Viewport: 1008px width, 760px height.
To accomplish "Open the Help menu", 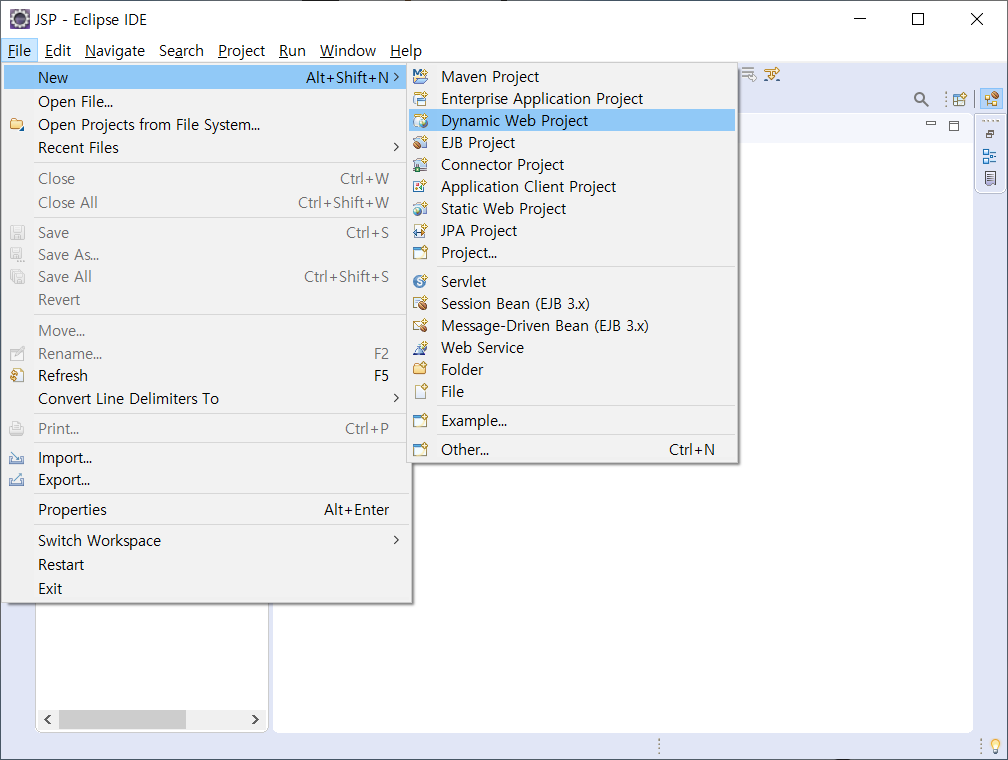I will click(406, 51).
